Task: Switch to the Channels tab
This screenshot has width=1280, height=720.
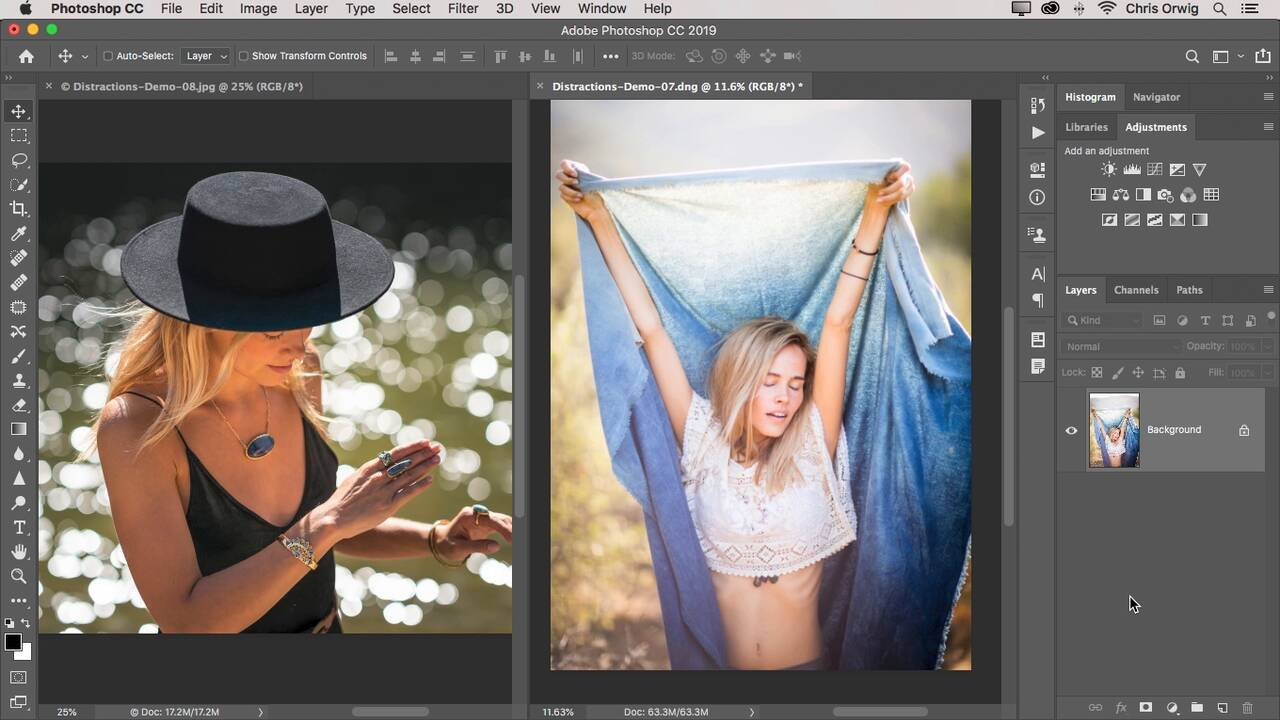Action: tap(1136, 290)
